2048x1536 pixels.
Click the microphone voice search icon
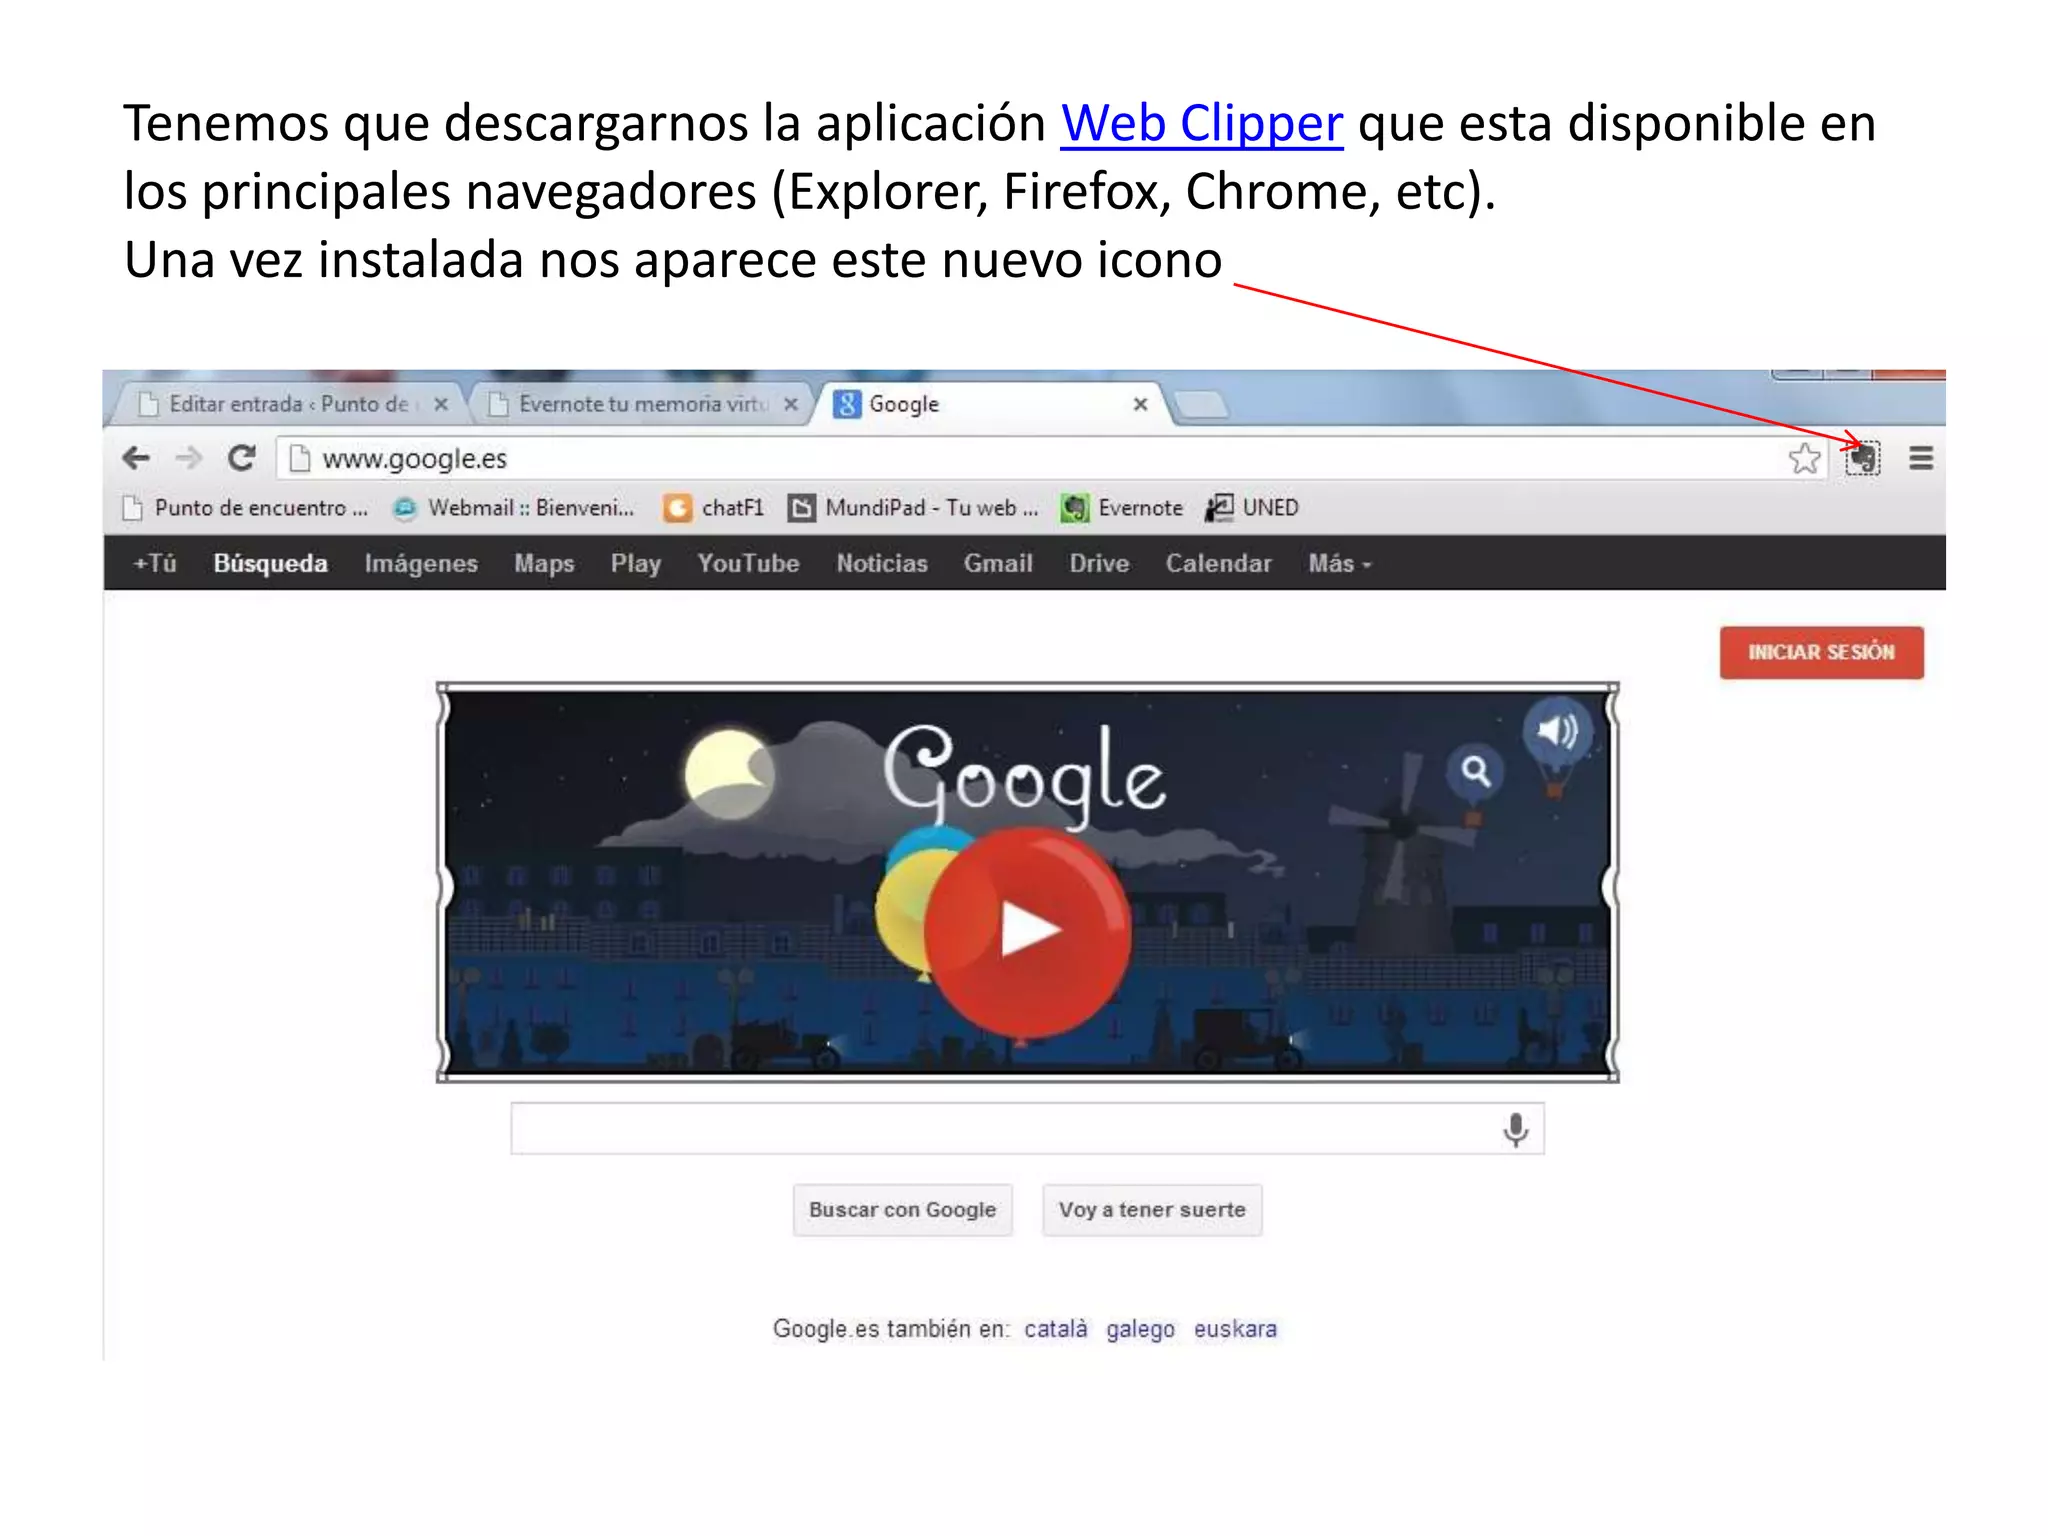1515,1129
